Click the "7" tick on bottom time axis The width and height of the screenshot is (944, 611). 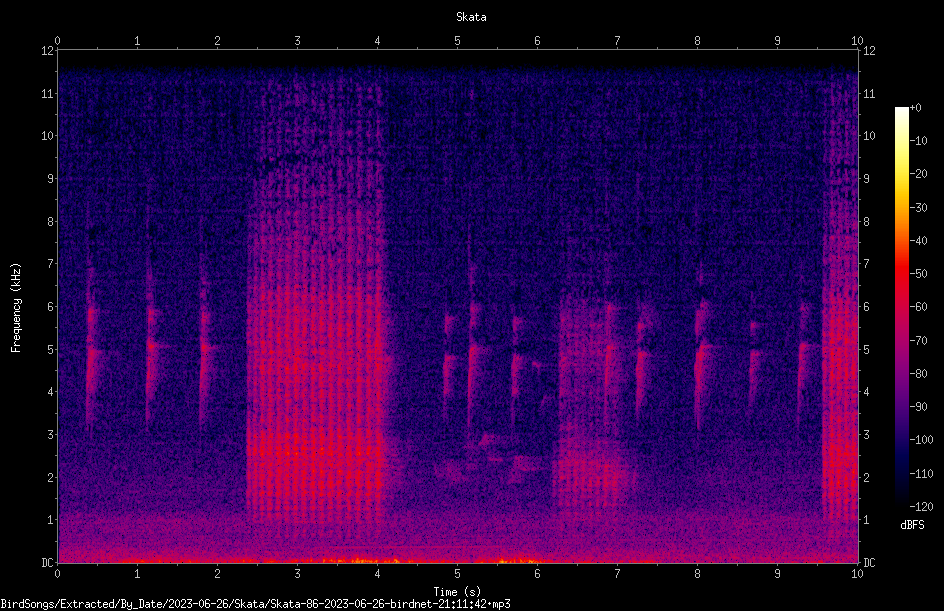coord(617,574)
